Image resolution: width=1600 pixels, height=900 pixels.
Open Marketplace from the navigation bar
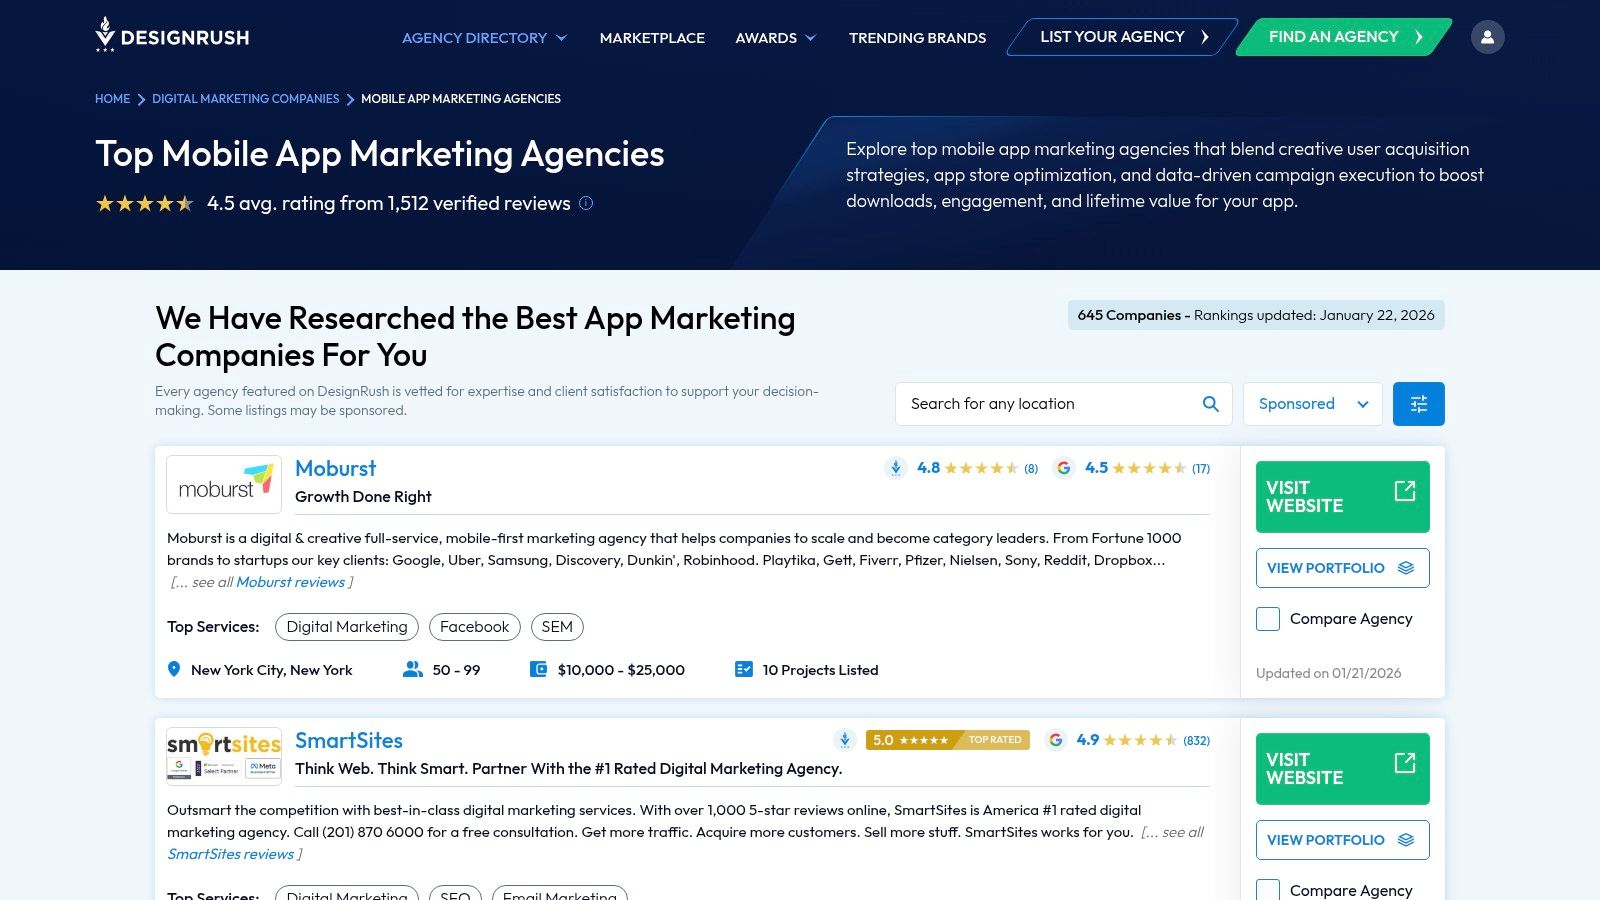click(652, 38)
